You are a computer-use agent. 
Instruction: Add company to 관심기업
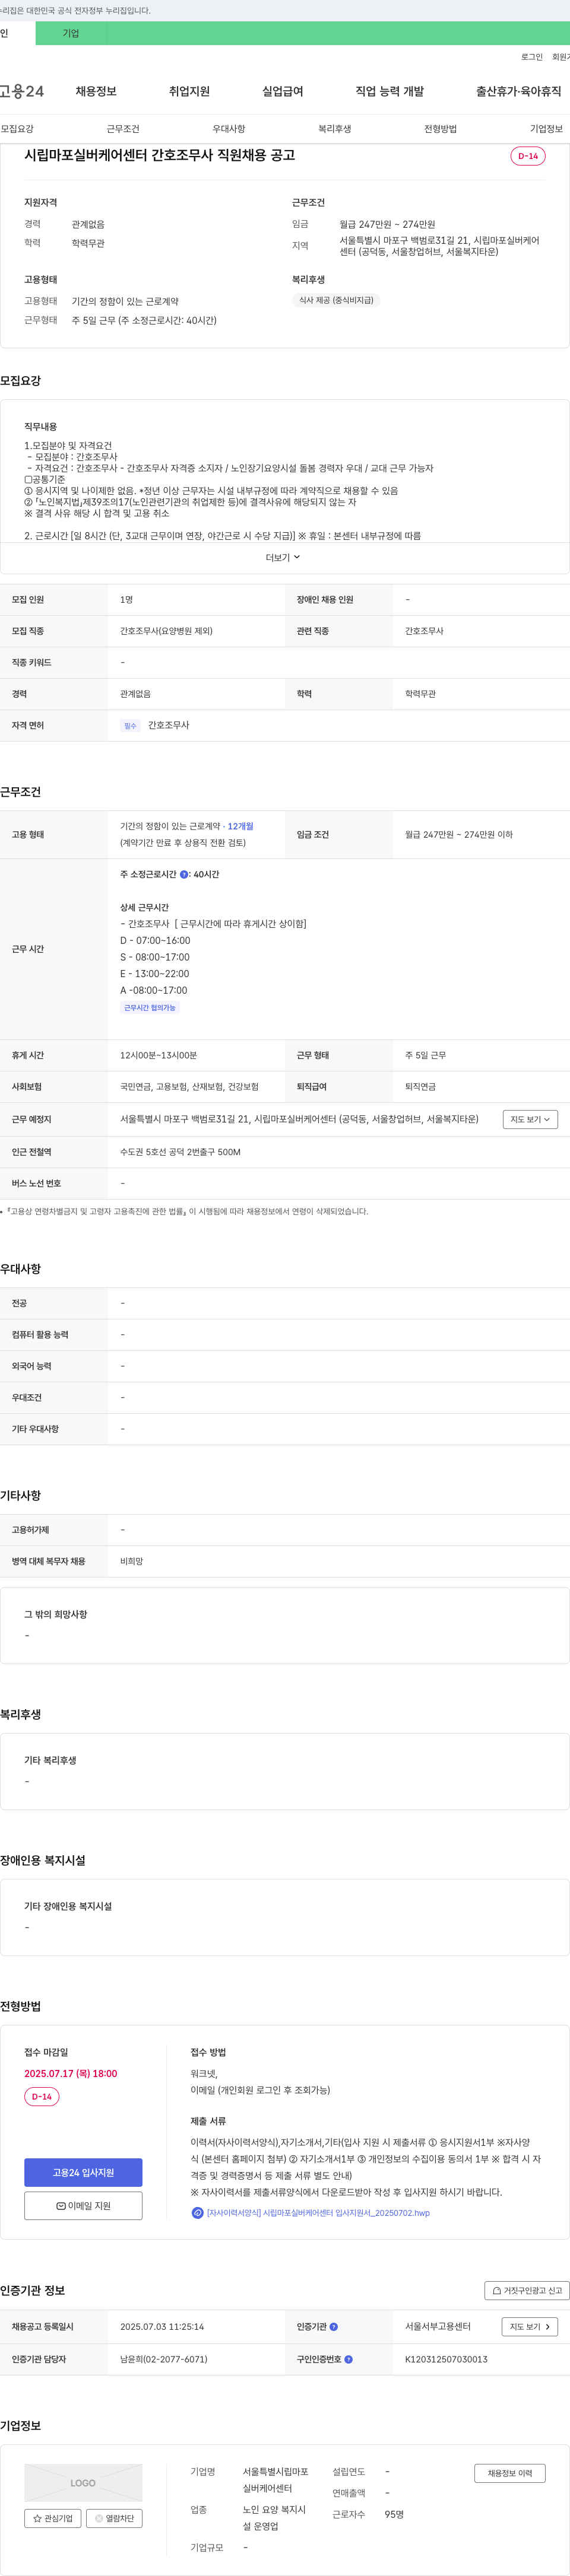tap(53, 2518)
